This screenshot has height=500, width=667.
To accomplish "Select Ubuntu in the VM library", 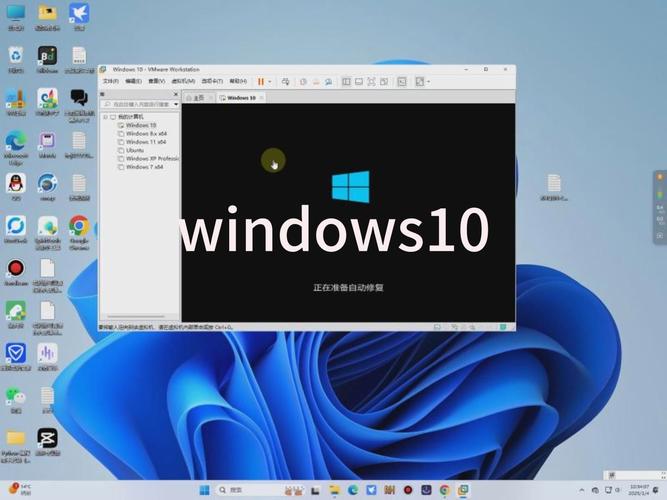I will (x=135, y=150).
